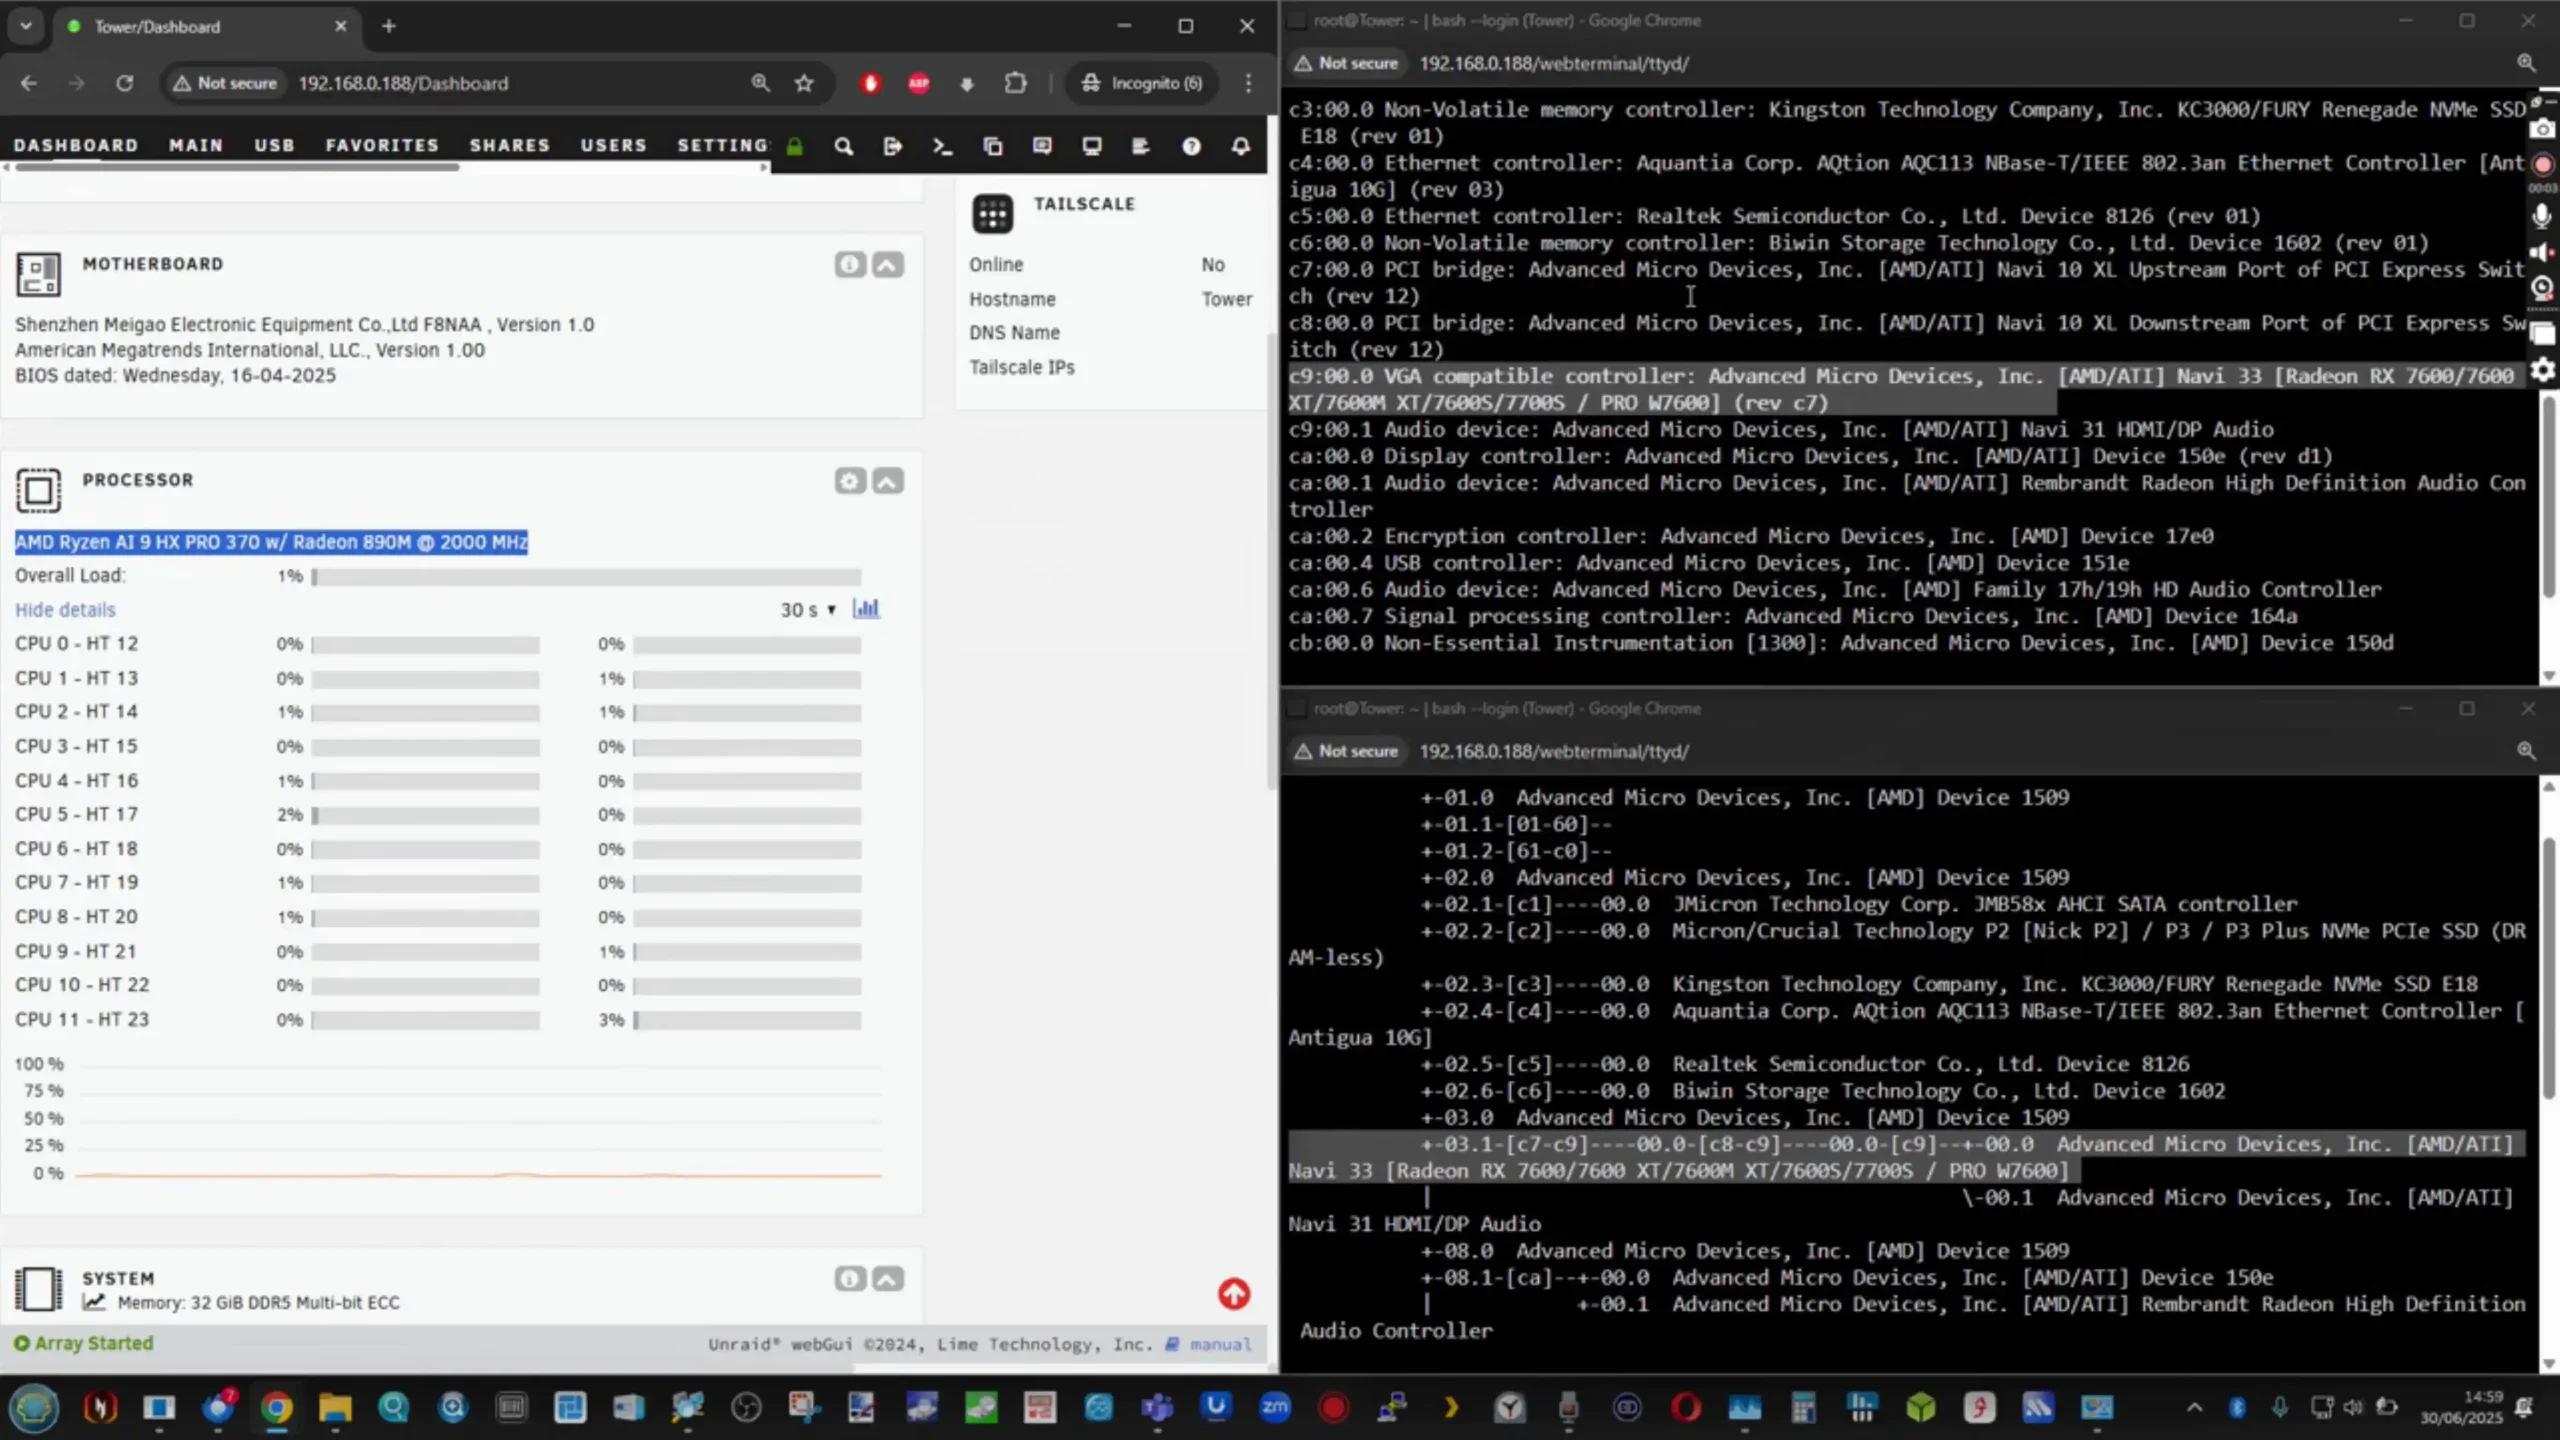
Task: Open a new Chrome tab
Action: (x=389, y=27)
